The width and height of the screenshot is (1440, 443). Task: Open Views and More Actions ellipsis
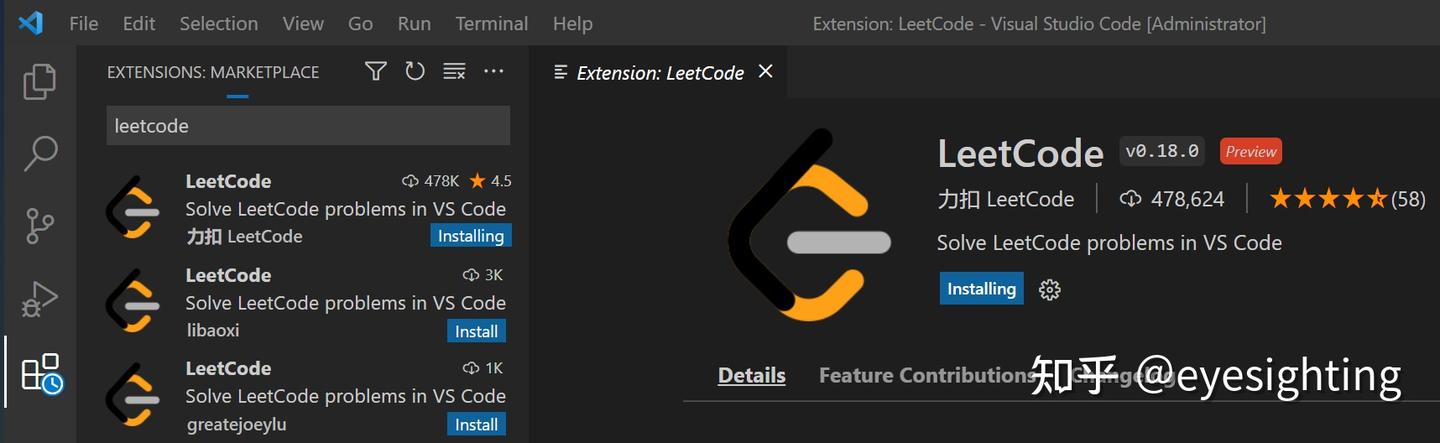(x=494, y=71)
